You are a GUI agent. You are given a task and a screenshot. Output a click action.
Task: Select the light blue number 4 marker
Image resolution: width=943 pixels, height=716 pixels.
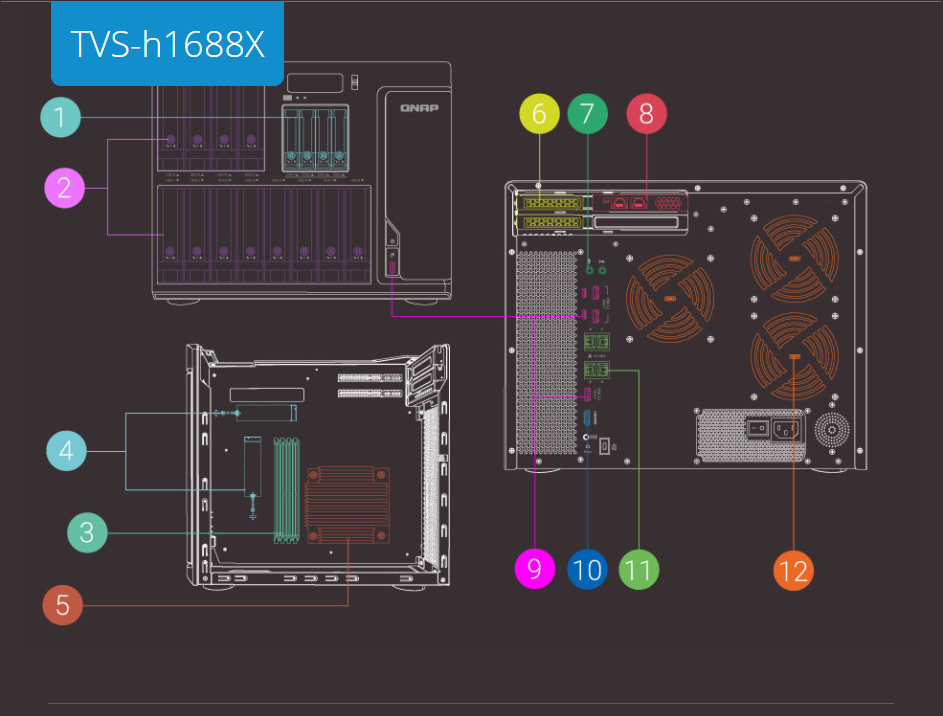[x=66, y=451]
